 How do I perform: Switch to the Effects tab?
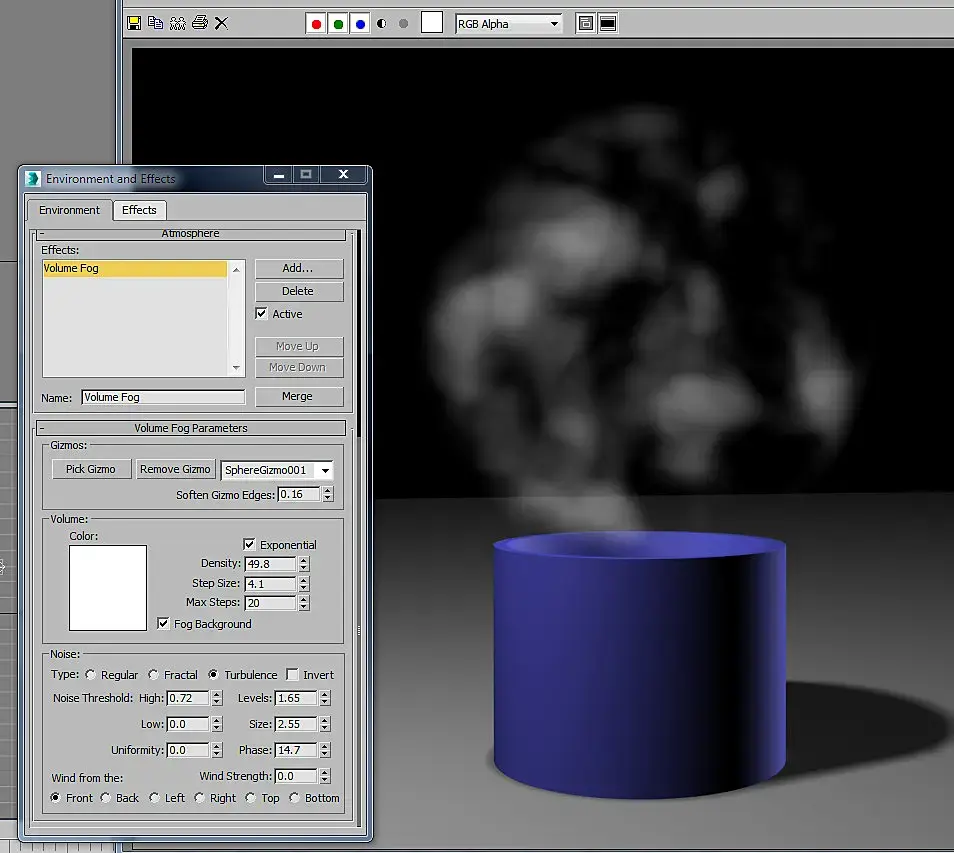click(139, 210)
